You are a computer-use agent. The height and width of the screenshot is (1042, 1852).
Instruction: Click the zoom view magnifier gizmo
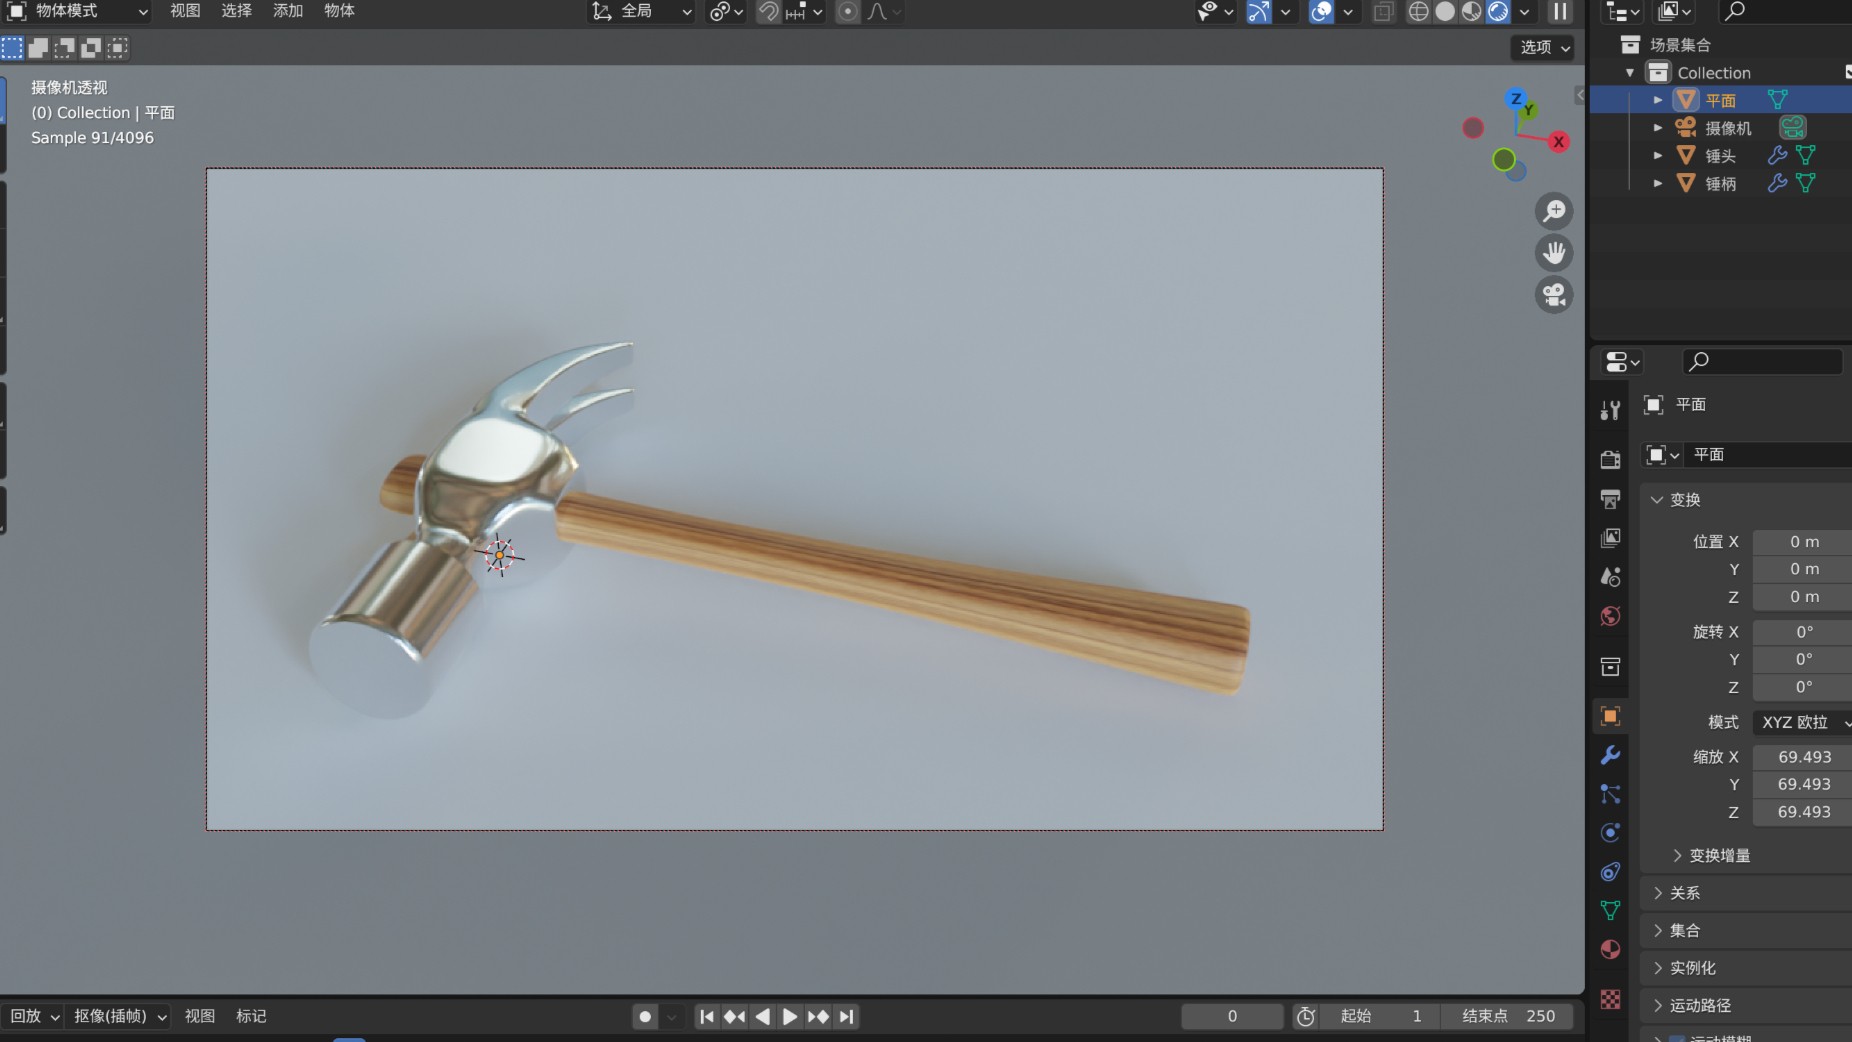click(1554, 211)
